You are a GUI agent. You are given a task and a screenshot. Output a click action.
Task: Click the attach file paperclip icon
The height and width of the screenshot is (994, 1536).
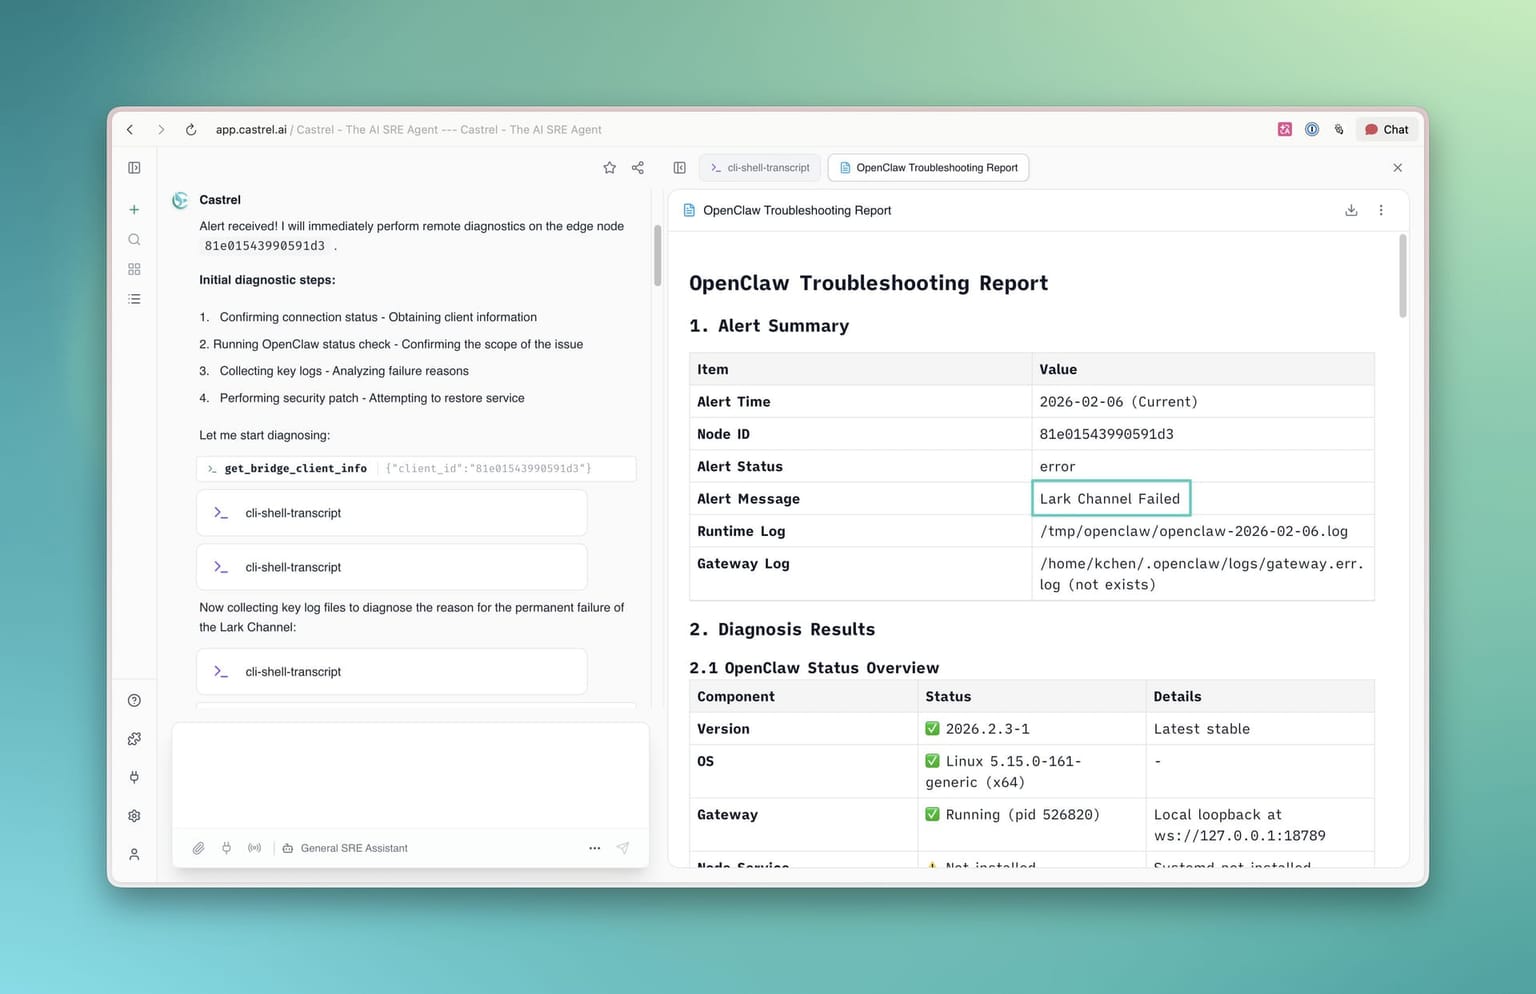pyautogui.click(x=198, y=848)
